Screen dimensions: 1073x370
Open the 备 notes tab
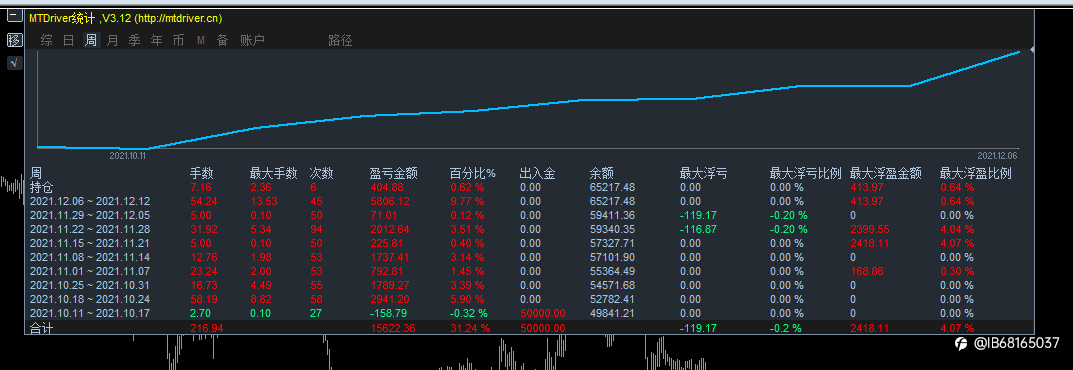[222, 40]
